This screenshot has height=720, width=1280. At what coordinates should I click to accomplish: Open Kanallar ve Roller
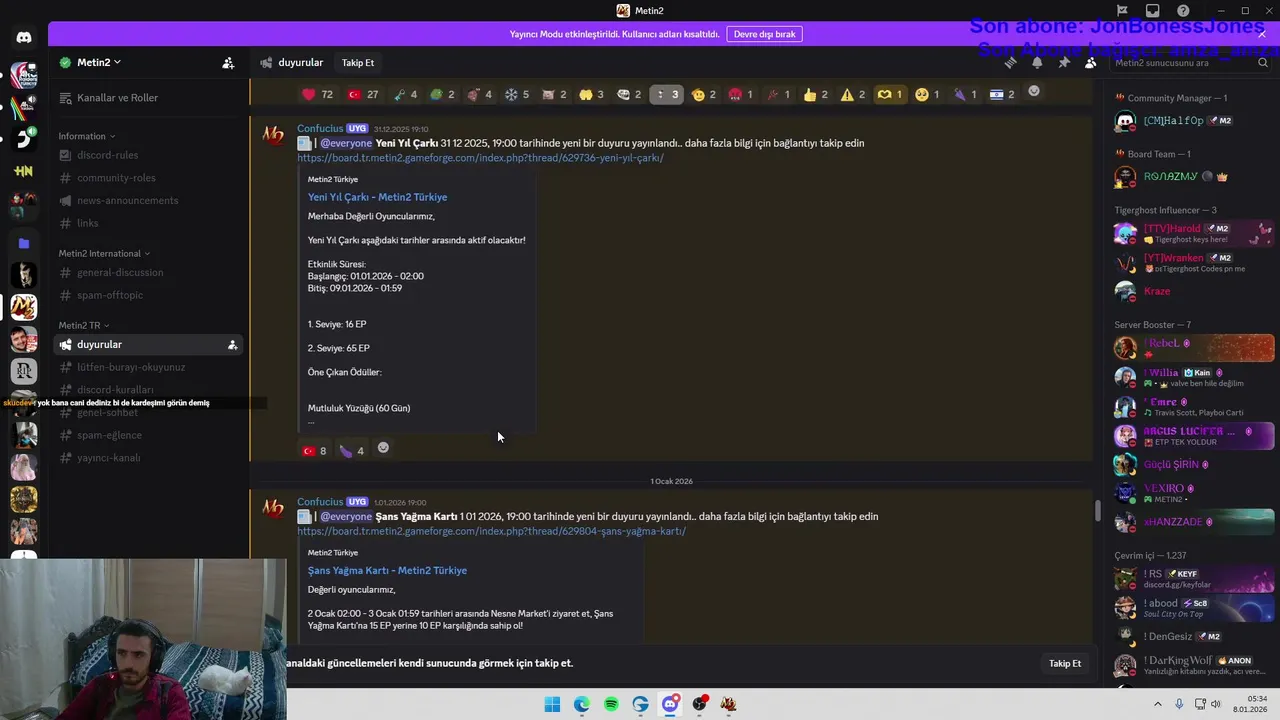[x=148, y=98]
